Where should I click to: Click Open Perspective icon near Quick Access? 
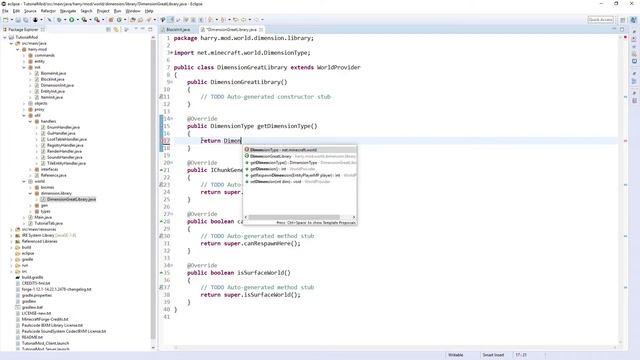(x=623, y=20)
